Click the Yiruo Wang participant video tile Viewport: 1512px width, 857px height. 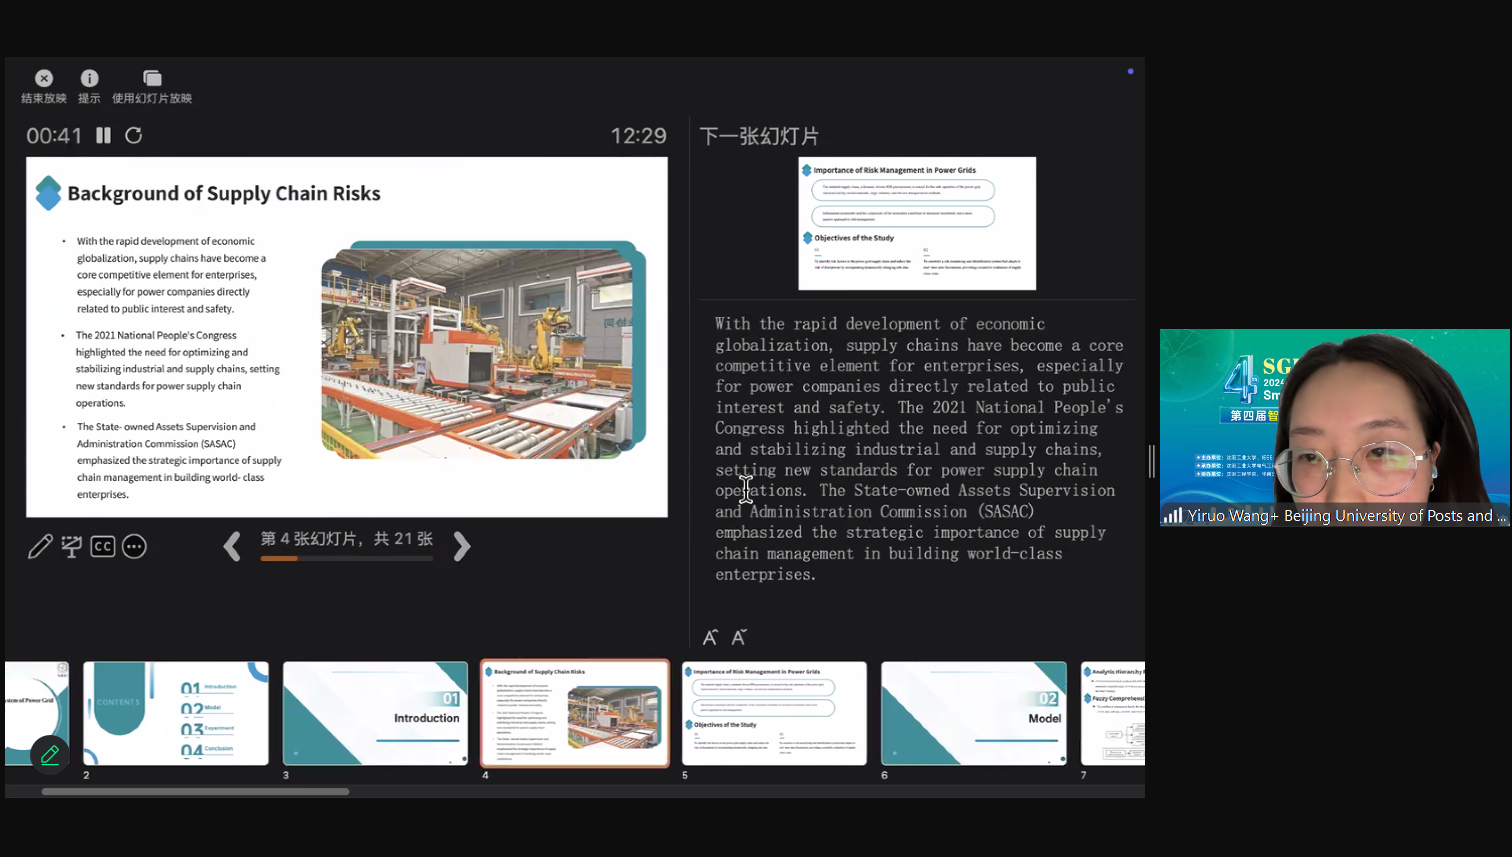pos(1335,427)
